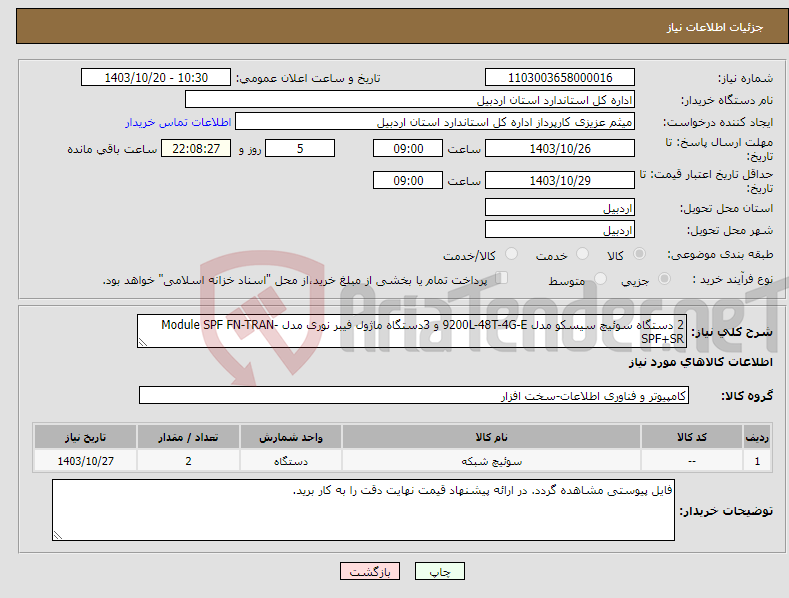Click the buyer organization name field
Screen dimensions: 789x598
[410, 100]
